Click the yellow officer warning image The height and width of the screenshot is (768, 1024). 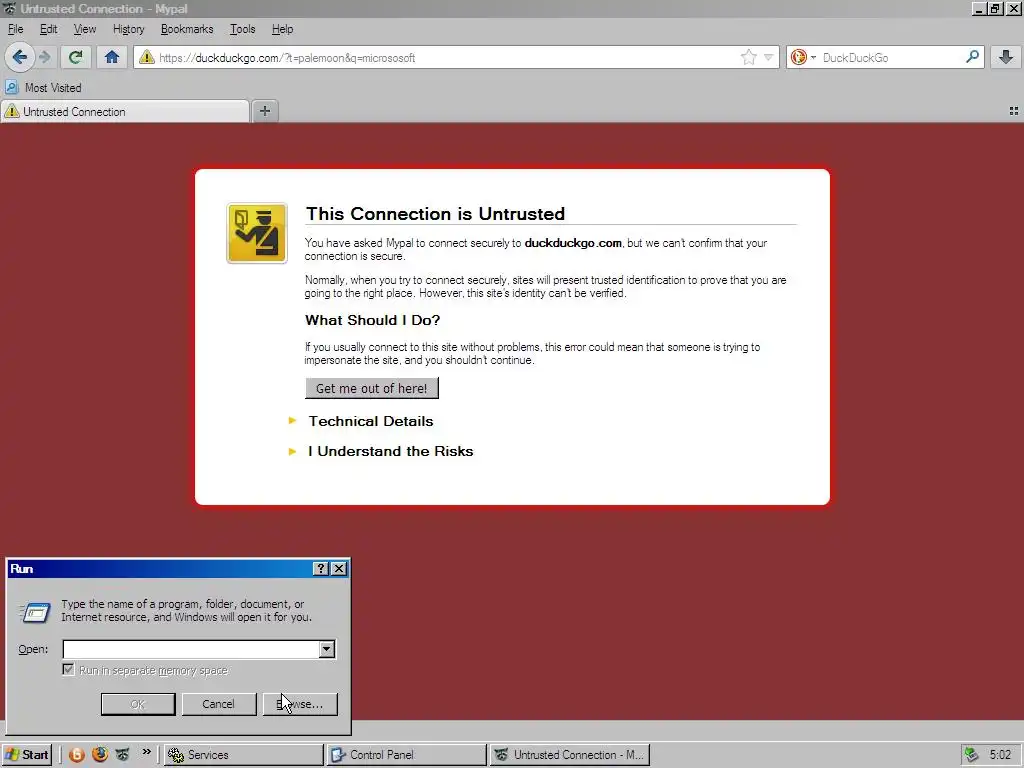[x=257, y=233]
